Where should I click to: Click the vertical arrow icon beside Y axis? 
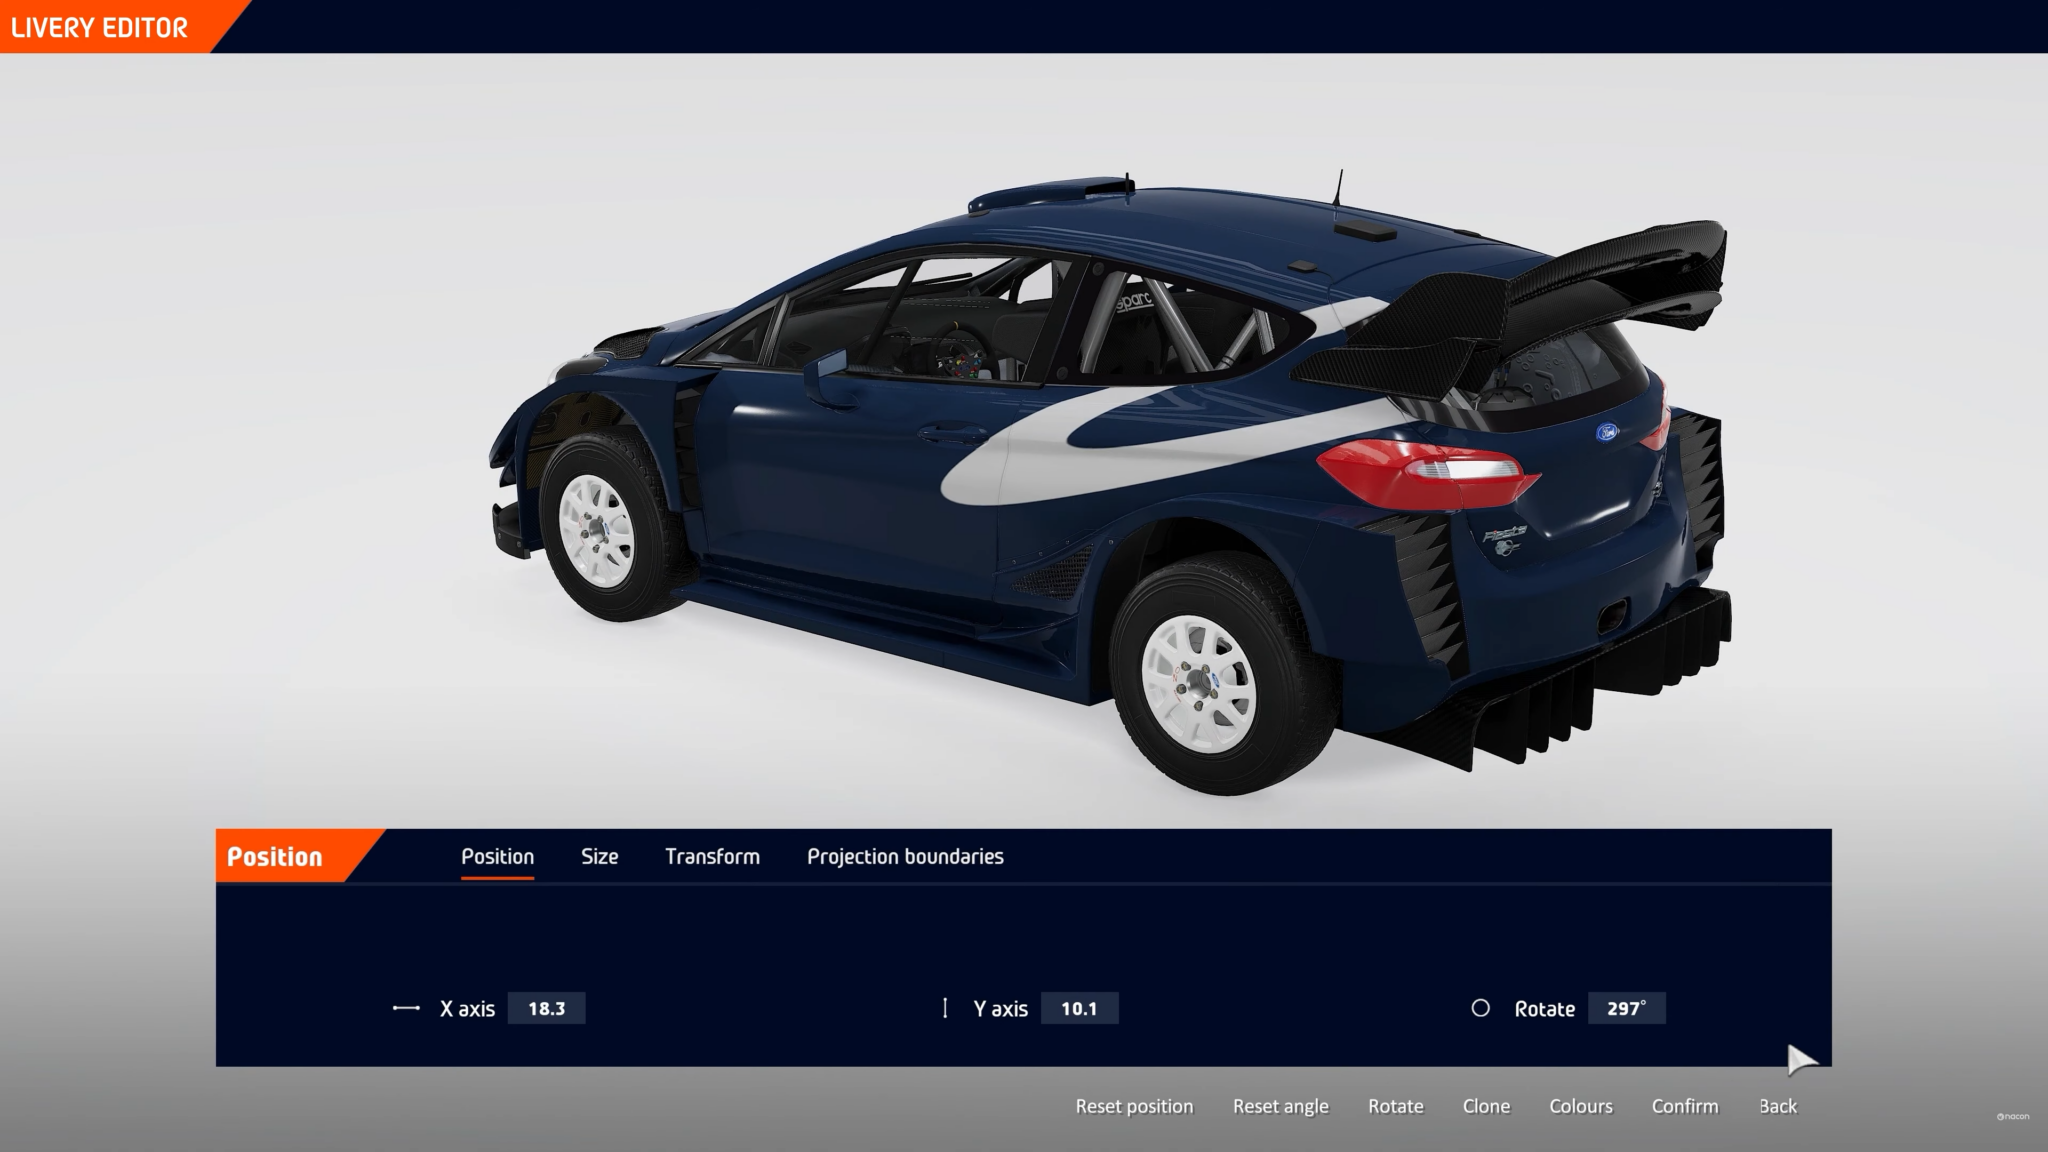[x=944, y=1008]
